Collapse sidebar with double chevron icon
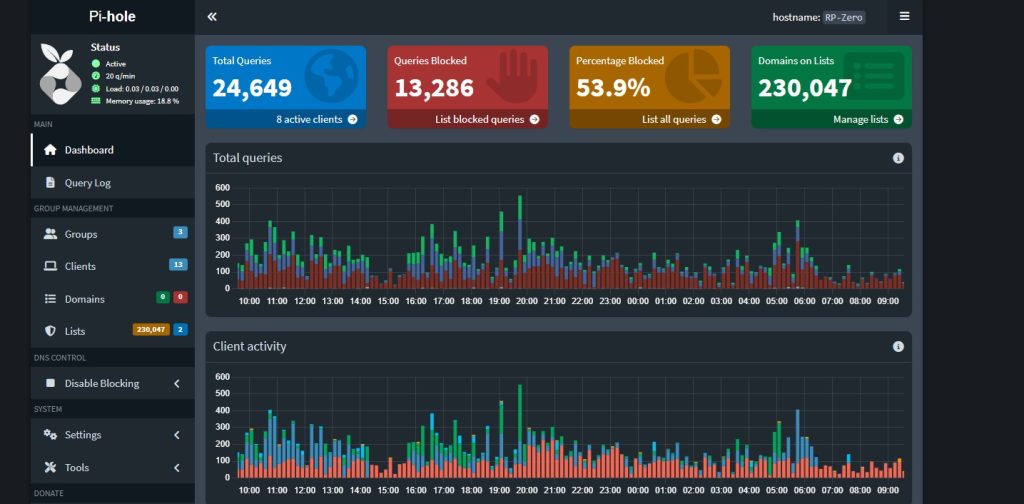 [x=212, y=17]
